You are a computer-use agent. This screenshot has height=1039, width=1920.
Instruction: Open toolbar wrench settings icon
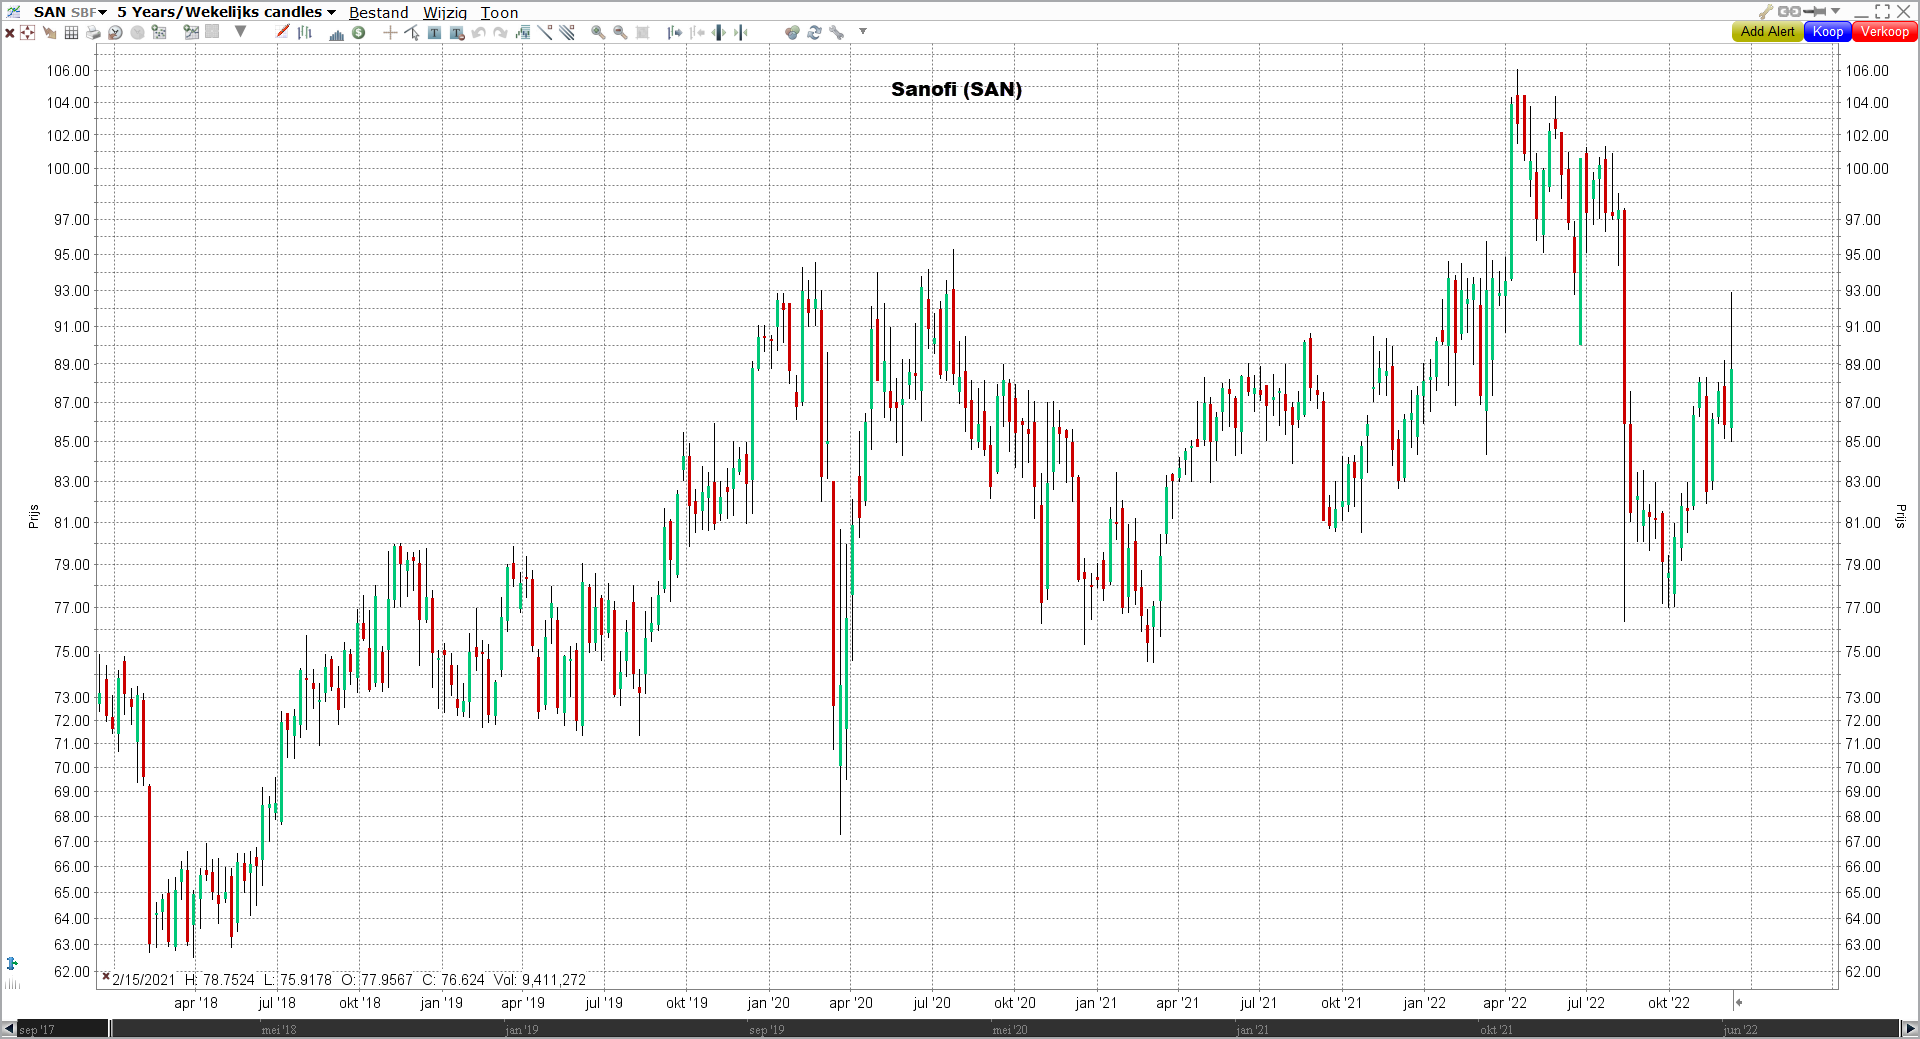(x=837, y=33)
